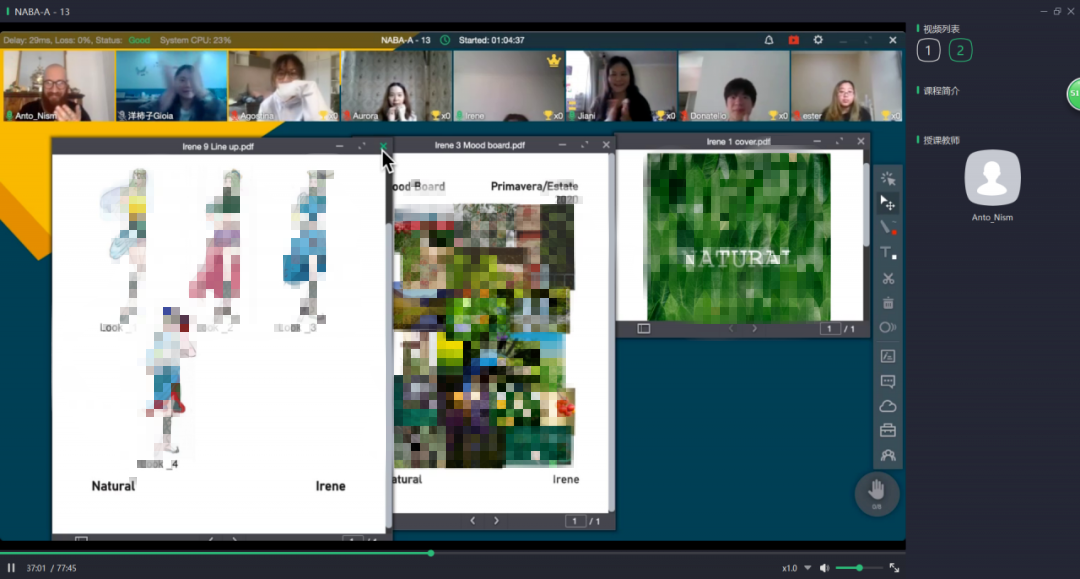Screen dimensions: 1080x579
Task: Click the Anto_Nism teacher avatar
Action: click(992, 178)
